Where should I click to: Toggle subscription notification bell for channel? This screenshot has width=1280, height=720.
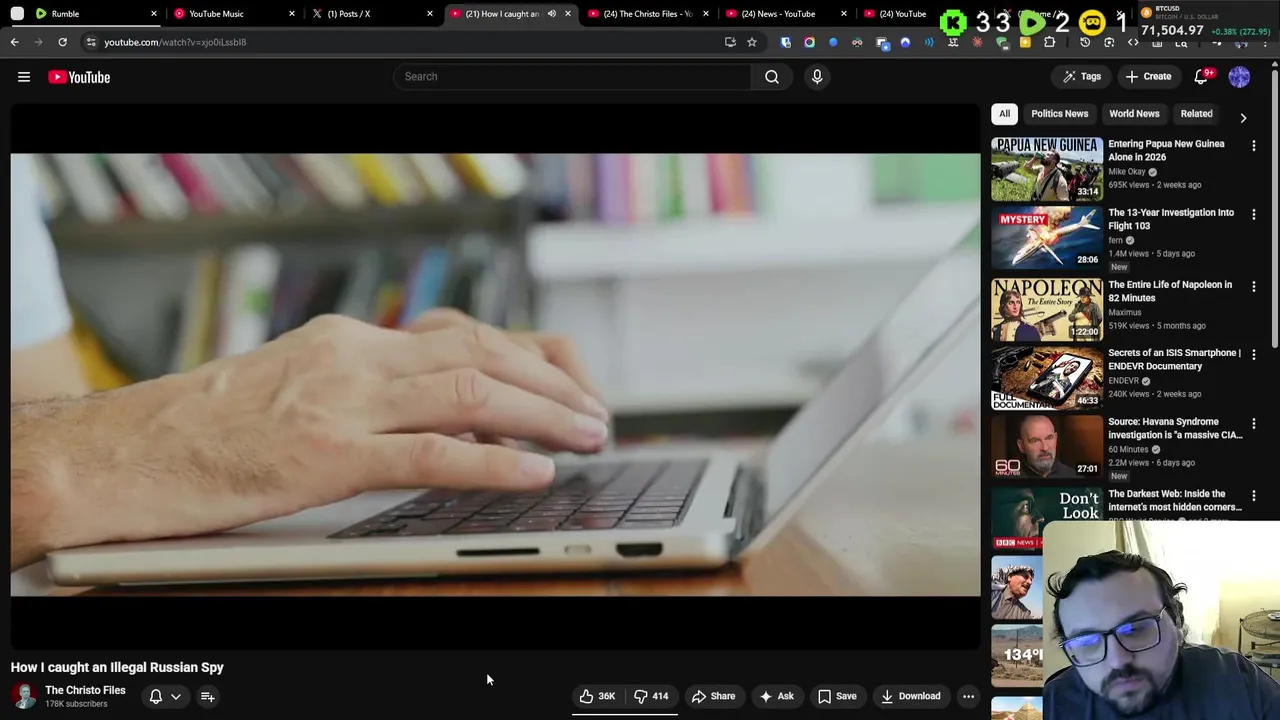point(156,697)
